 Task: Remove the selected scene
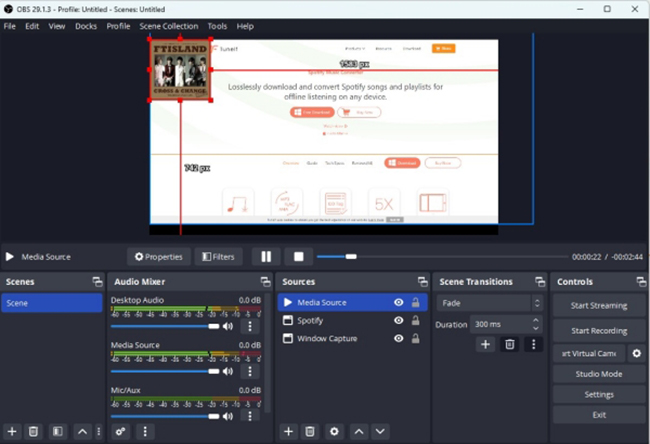33,432
